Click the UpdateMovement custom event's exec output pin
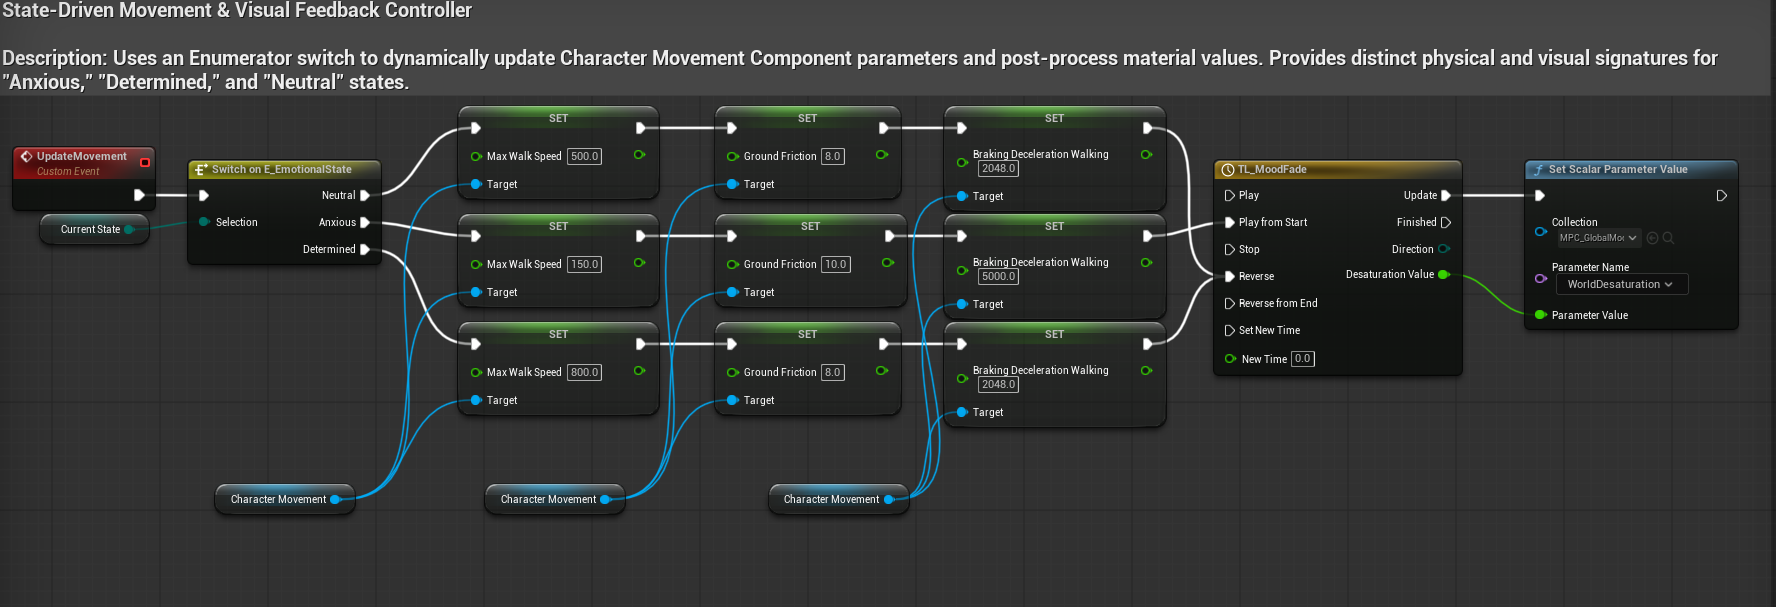This screenshot has width=1776, height=607. coord(139,195)
